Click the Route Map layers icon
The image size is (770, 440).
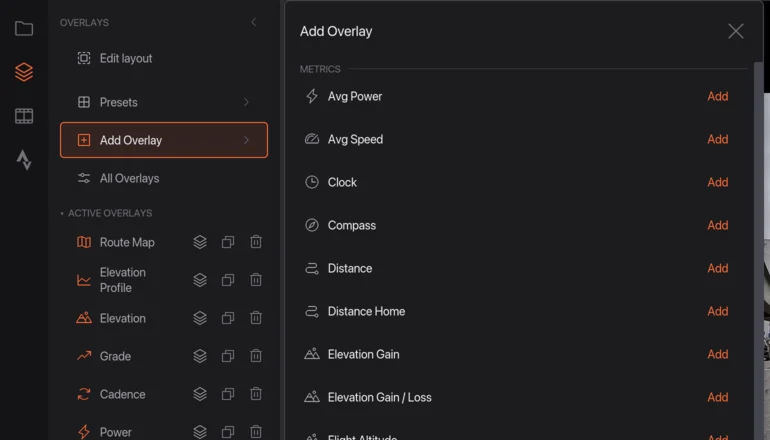click(200, 242)
